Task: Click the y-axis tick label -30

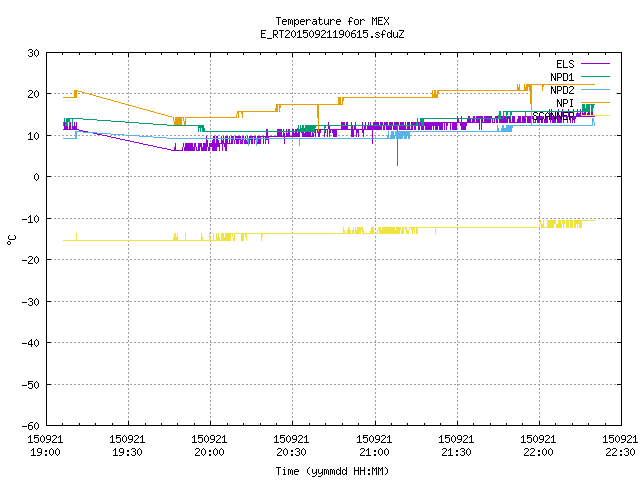Action: point(31,302)
